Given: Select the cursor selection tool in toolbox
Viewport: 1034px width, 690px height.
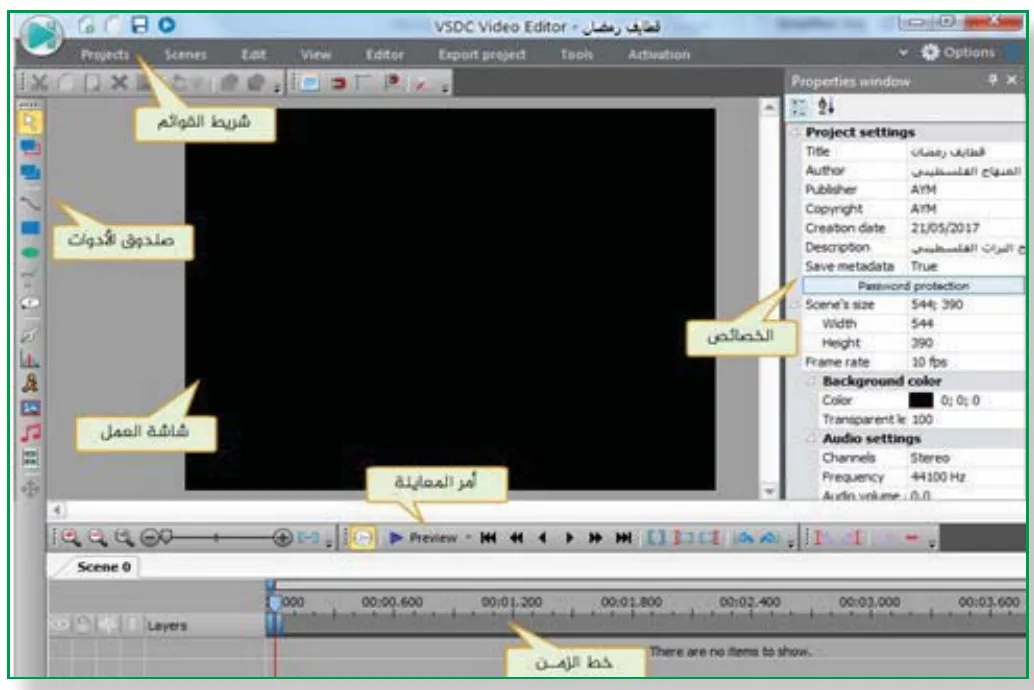Looking at the screenshot, I should click(30, 122).
